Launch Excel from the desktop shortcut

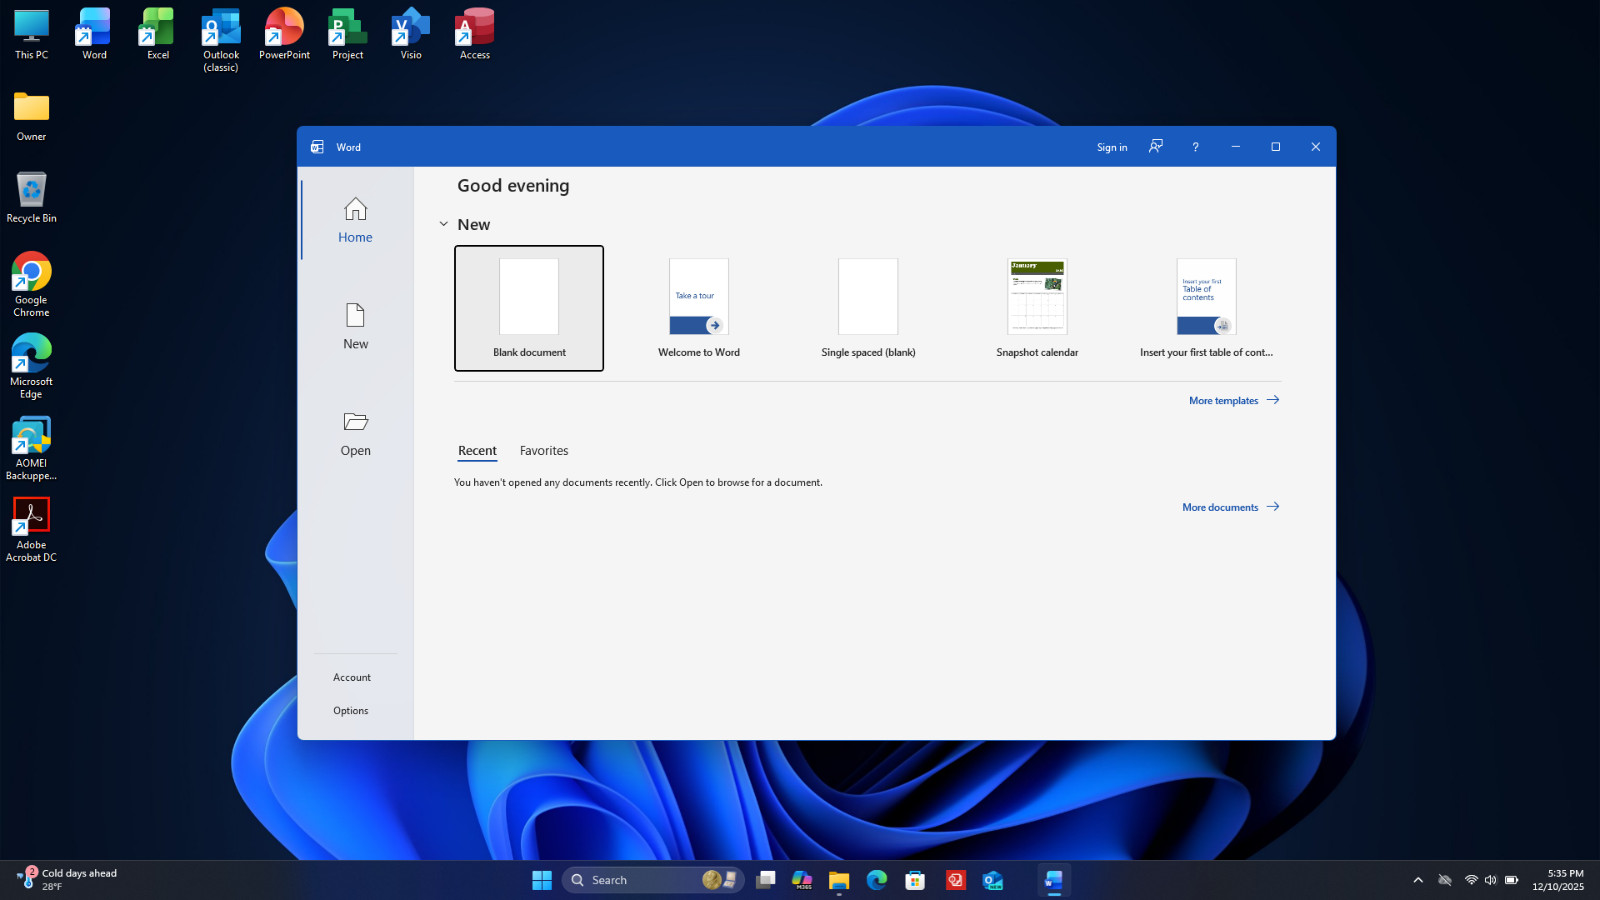tap(158, 34)
